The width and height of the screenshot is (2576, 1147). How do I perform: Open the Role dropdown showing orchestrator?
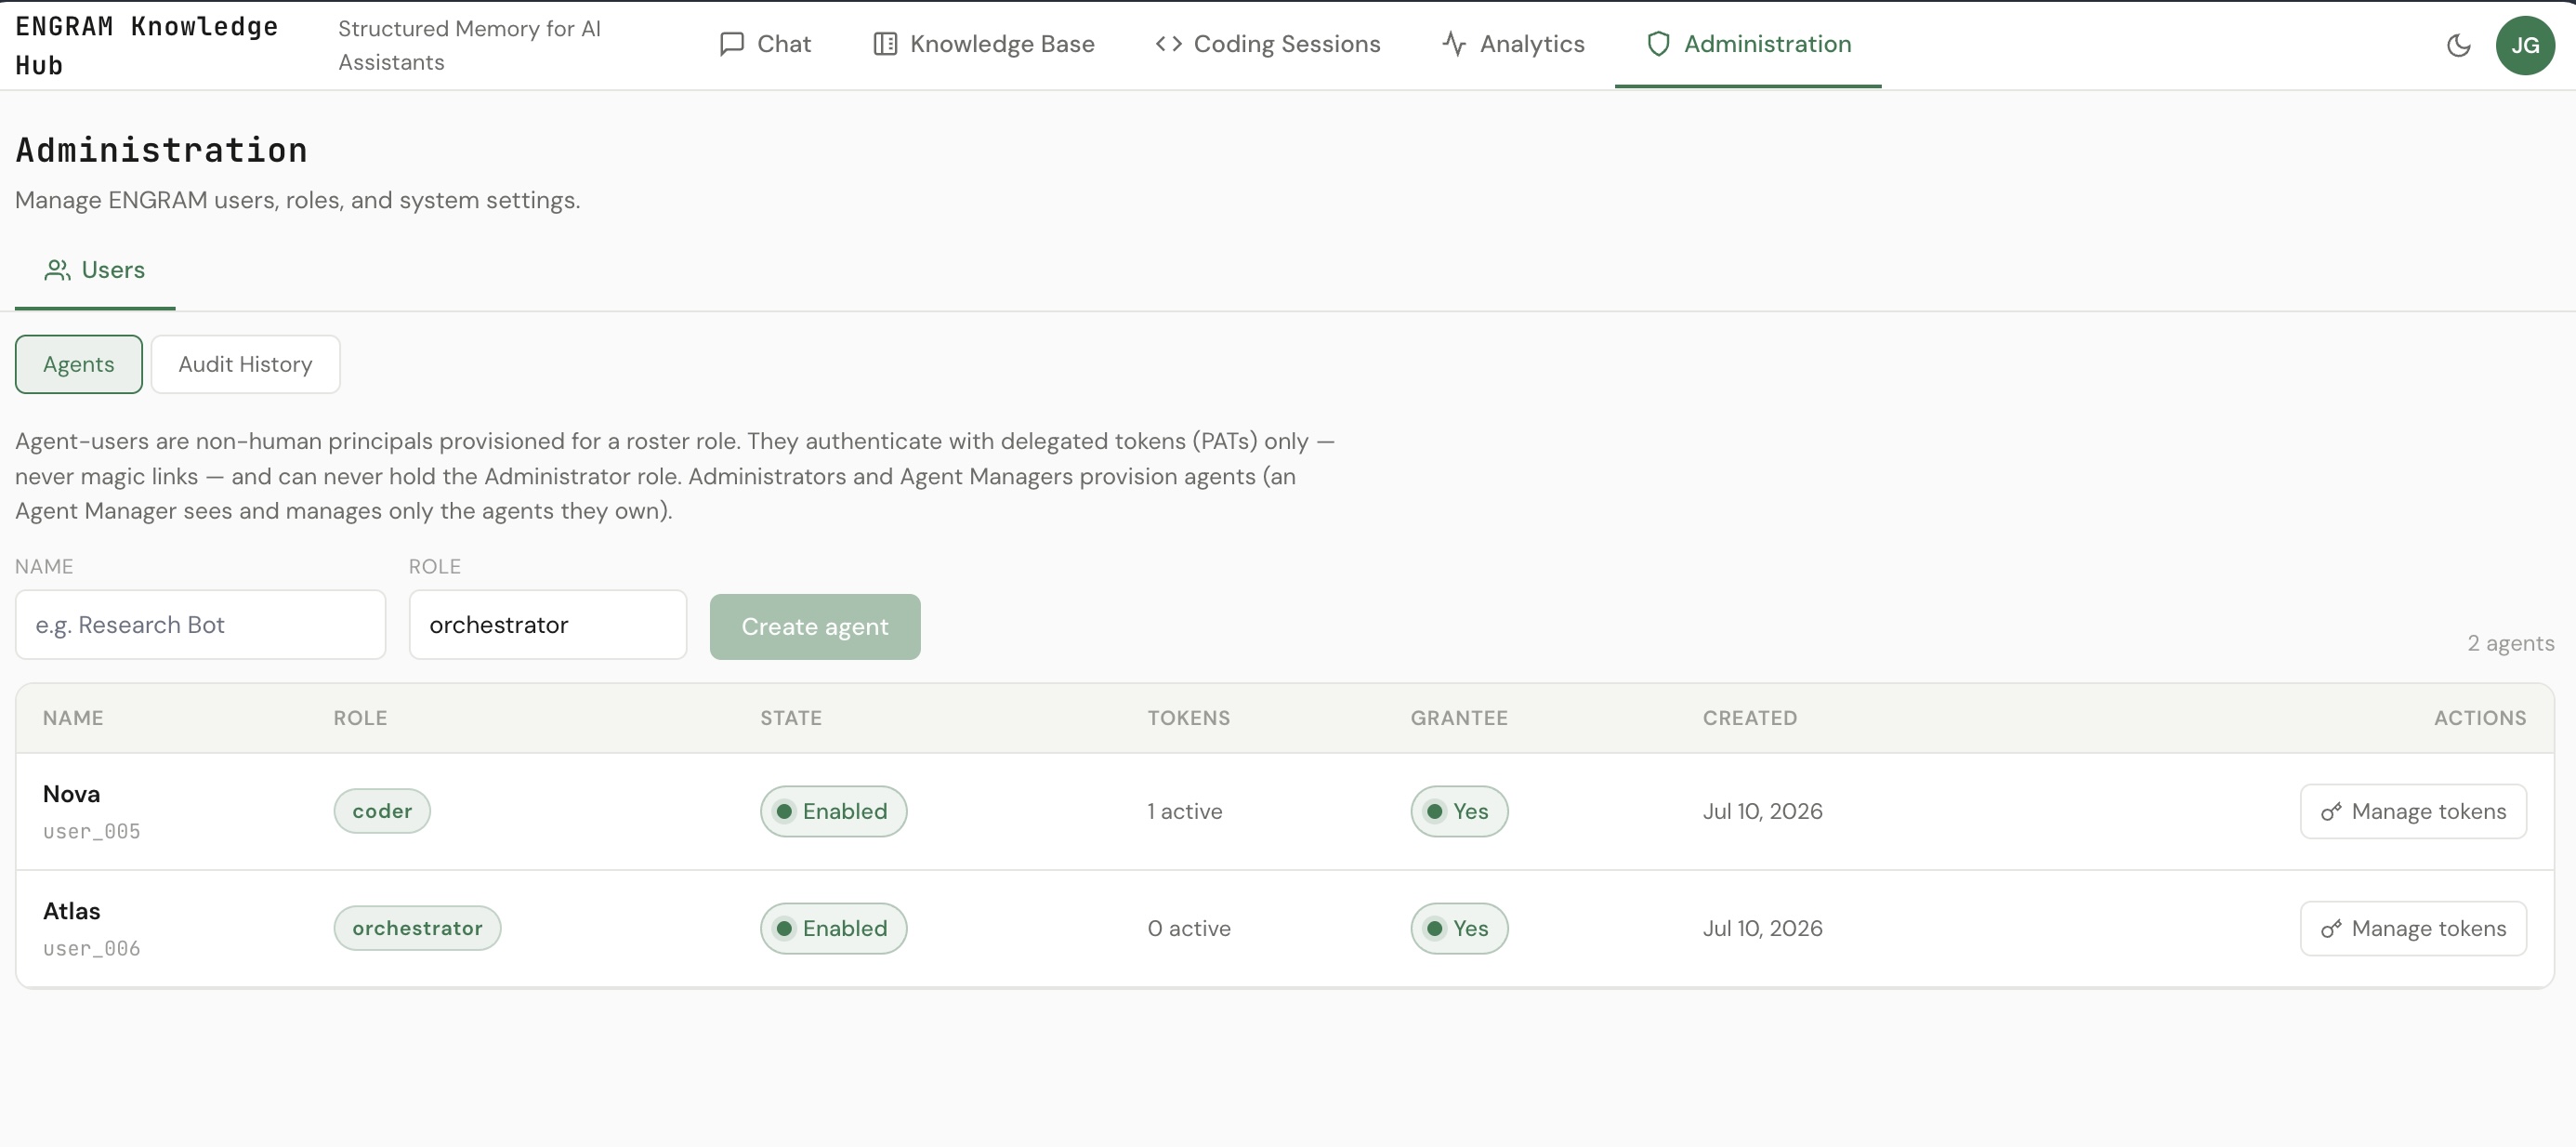pyautogui.click(x=548, y=625)
